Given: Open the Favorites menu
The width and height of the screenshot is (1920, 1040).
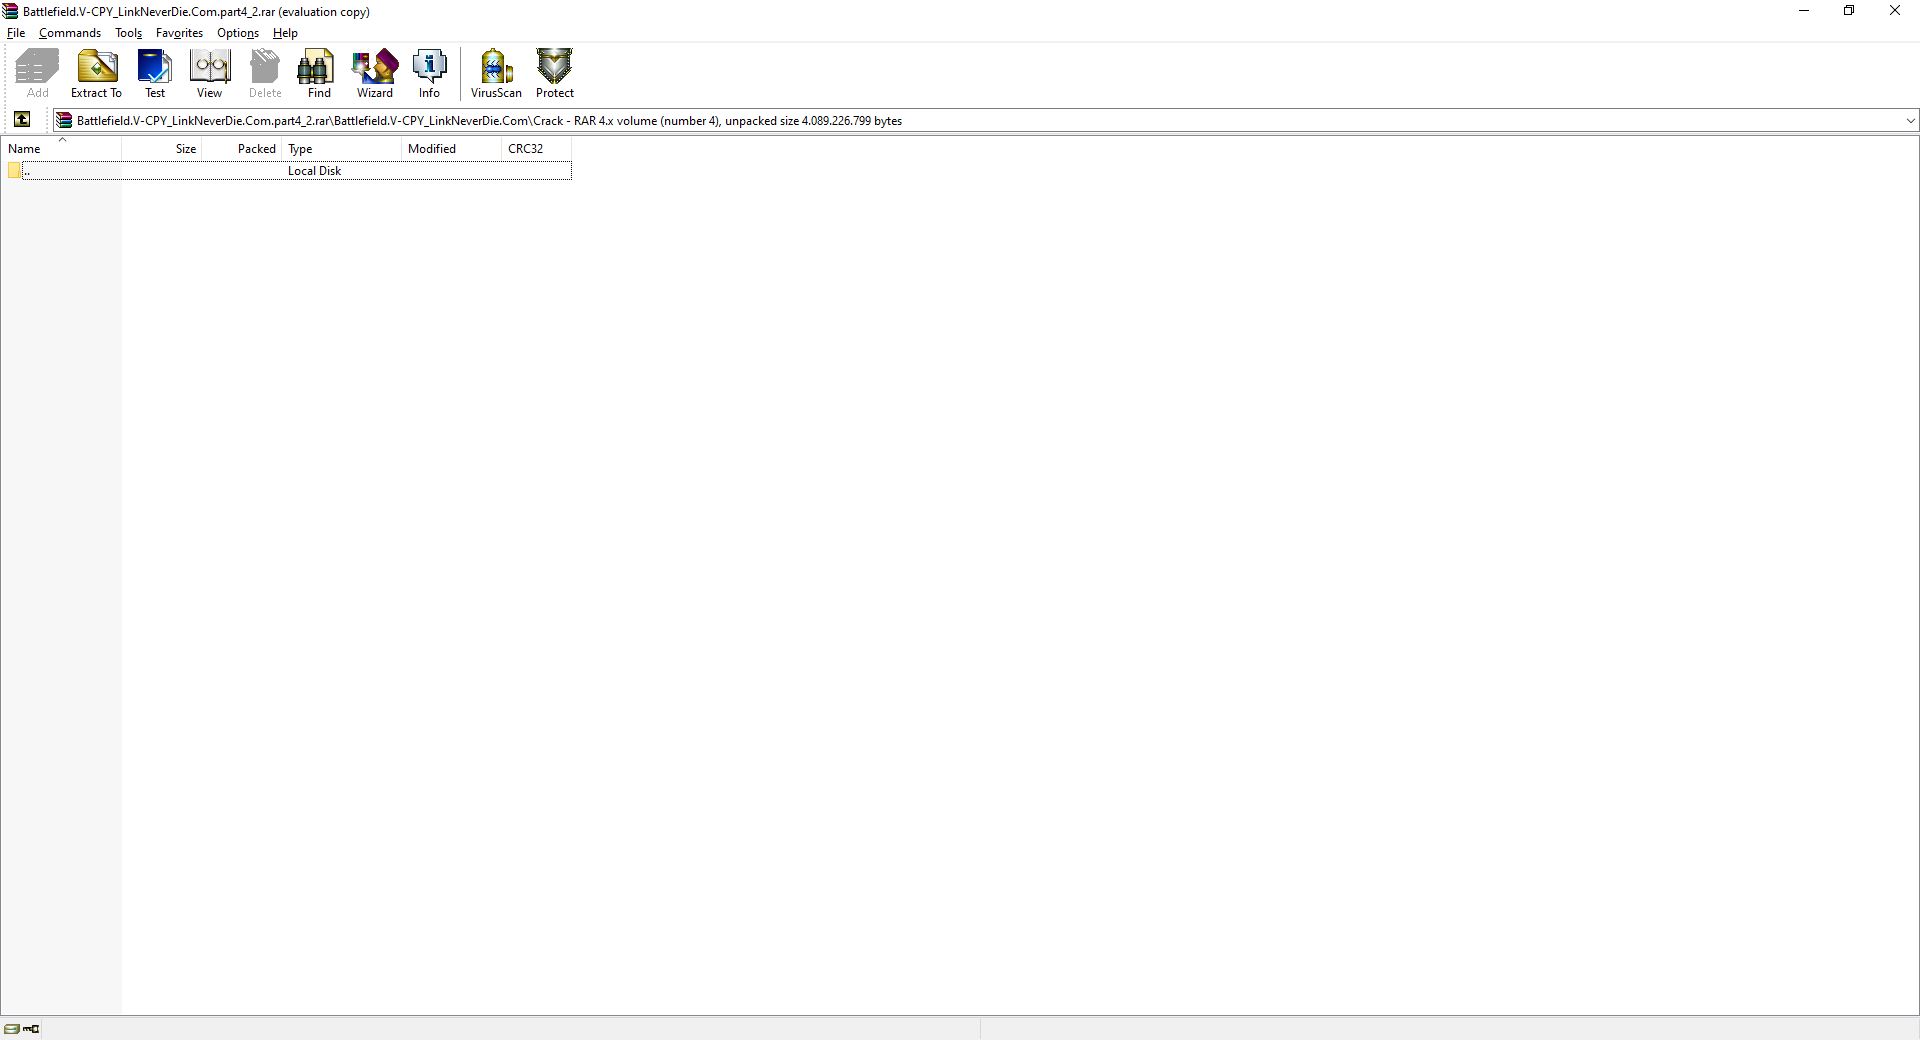Looking at the screenshot, I should point(179,33).
